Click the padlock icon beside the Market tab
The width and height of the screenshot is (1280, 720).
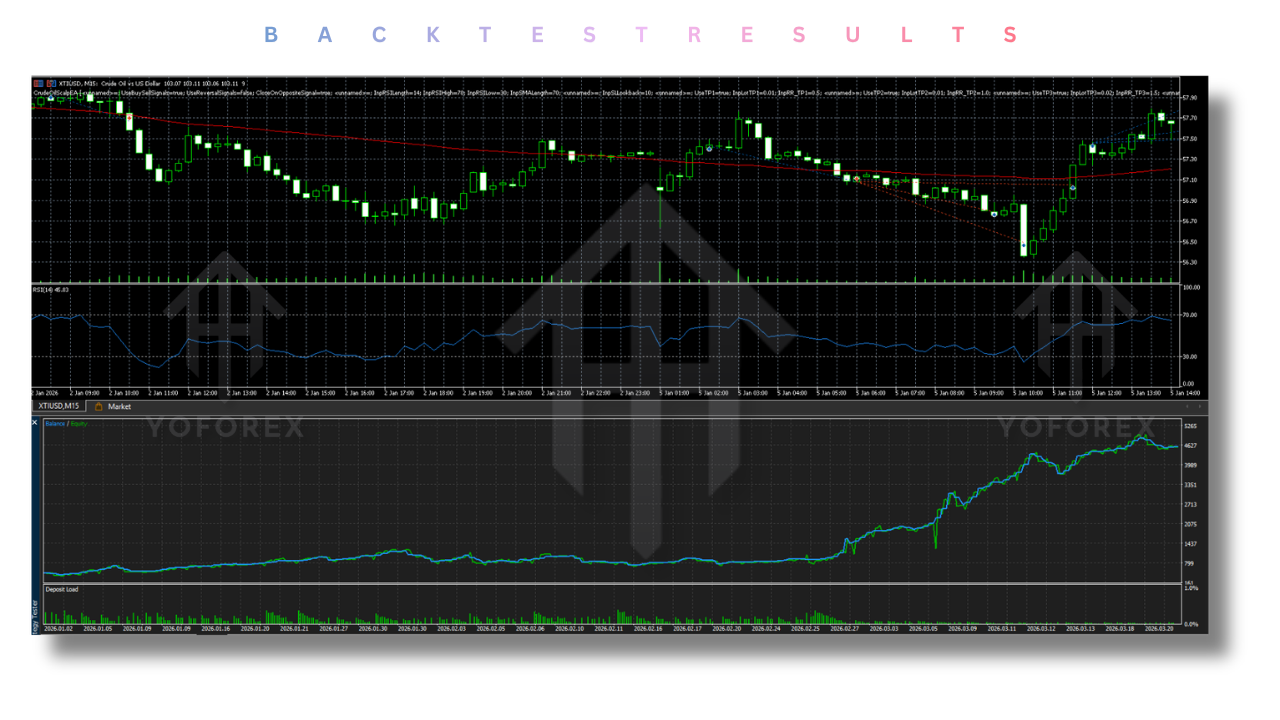click(x=99, y=406)
